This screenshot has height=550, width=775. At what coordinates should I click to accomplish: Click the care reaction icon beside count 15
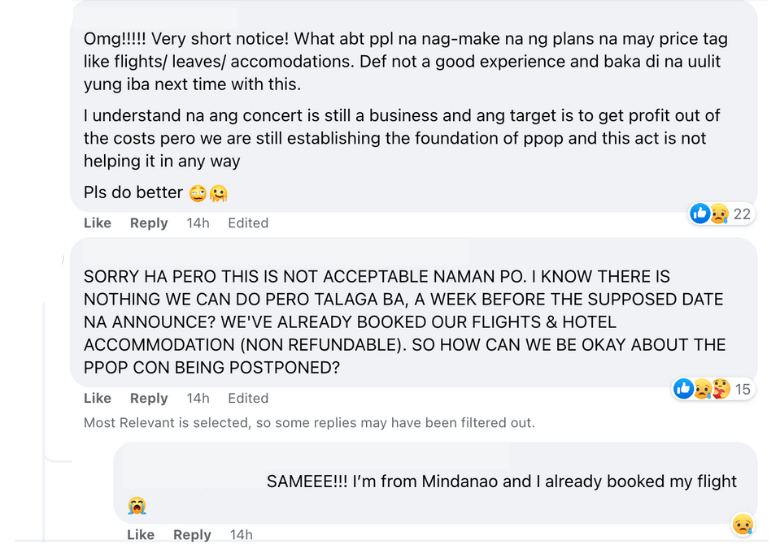[x=720, y=389]
